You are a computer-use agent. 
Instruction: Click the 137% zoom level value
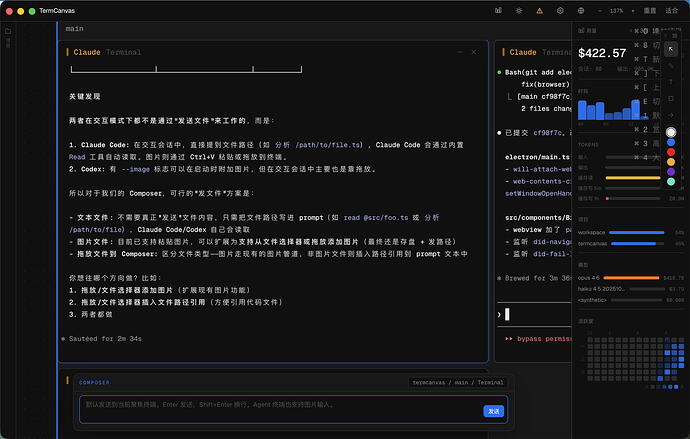[616, 11]
